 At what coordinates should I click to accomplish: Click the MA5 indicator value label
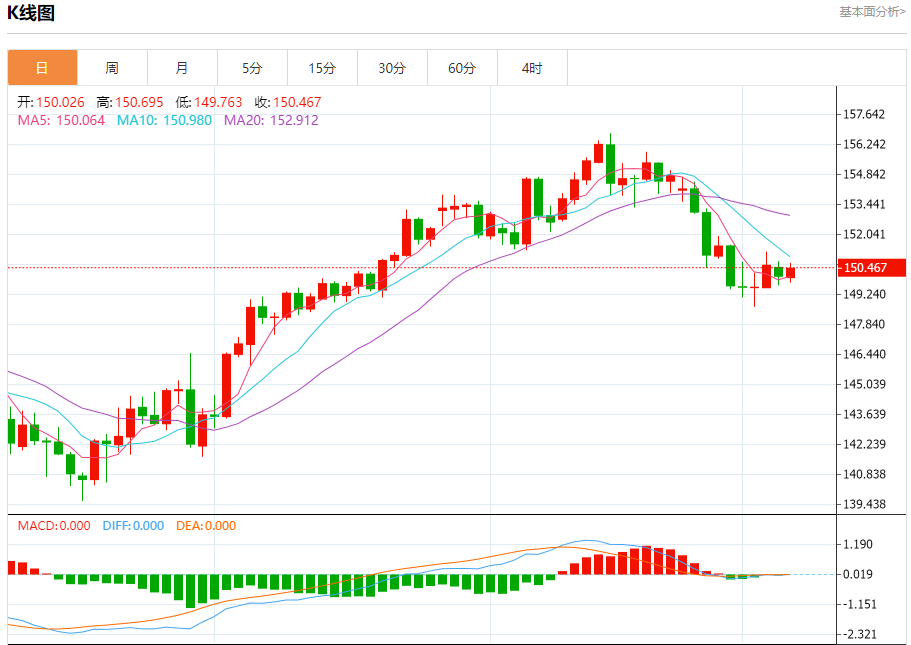pos(61,120)
